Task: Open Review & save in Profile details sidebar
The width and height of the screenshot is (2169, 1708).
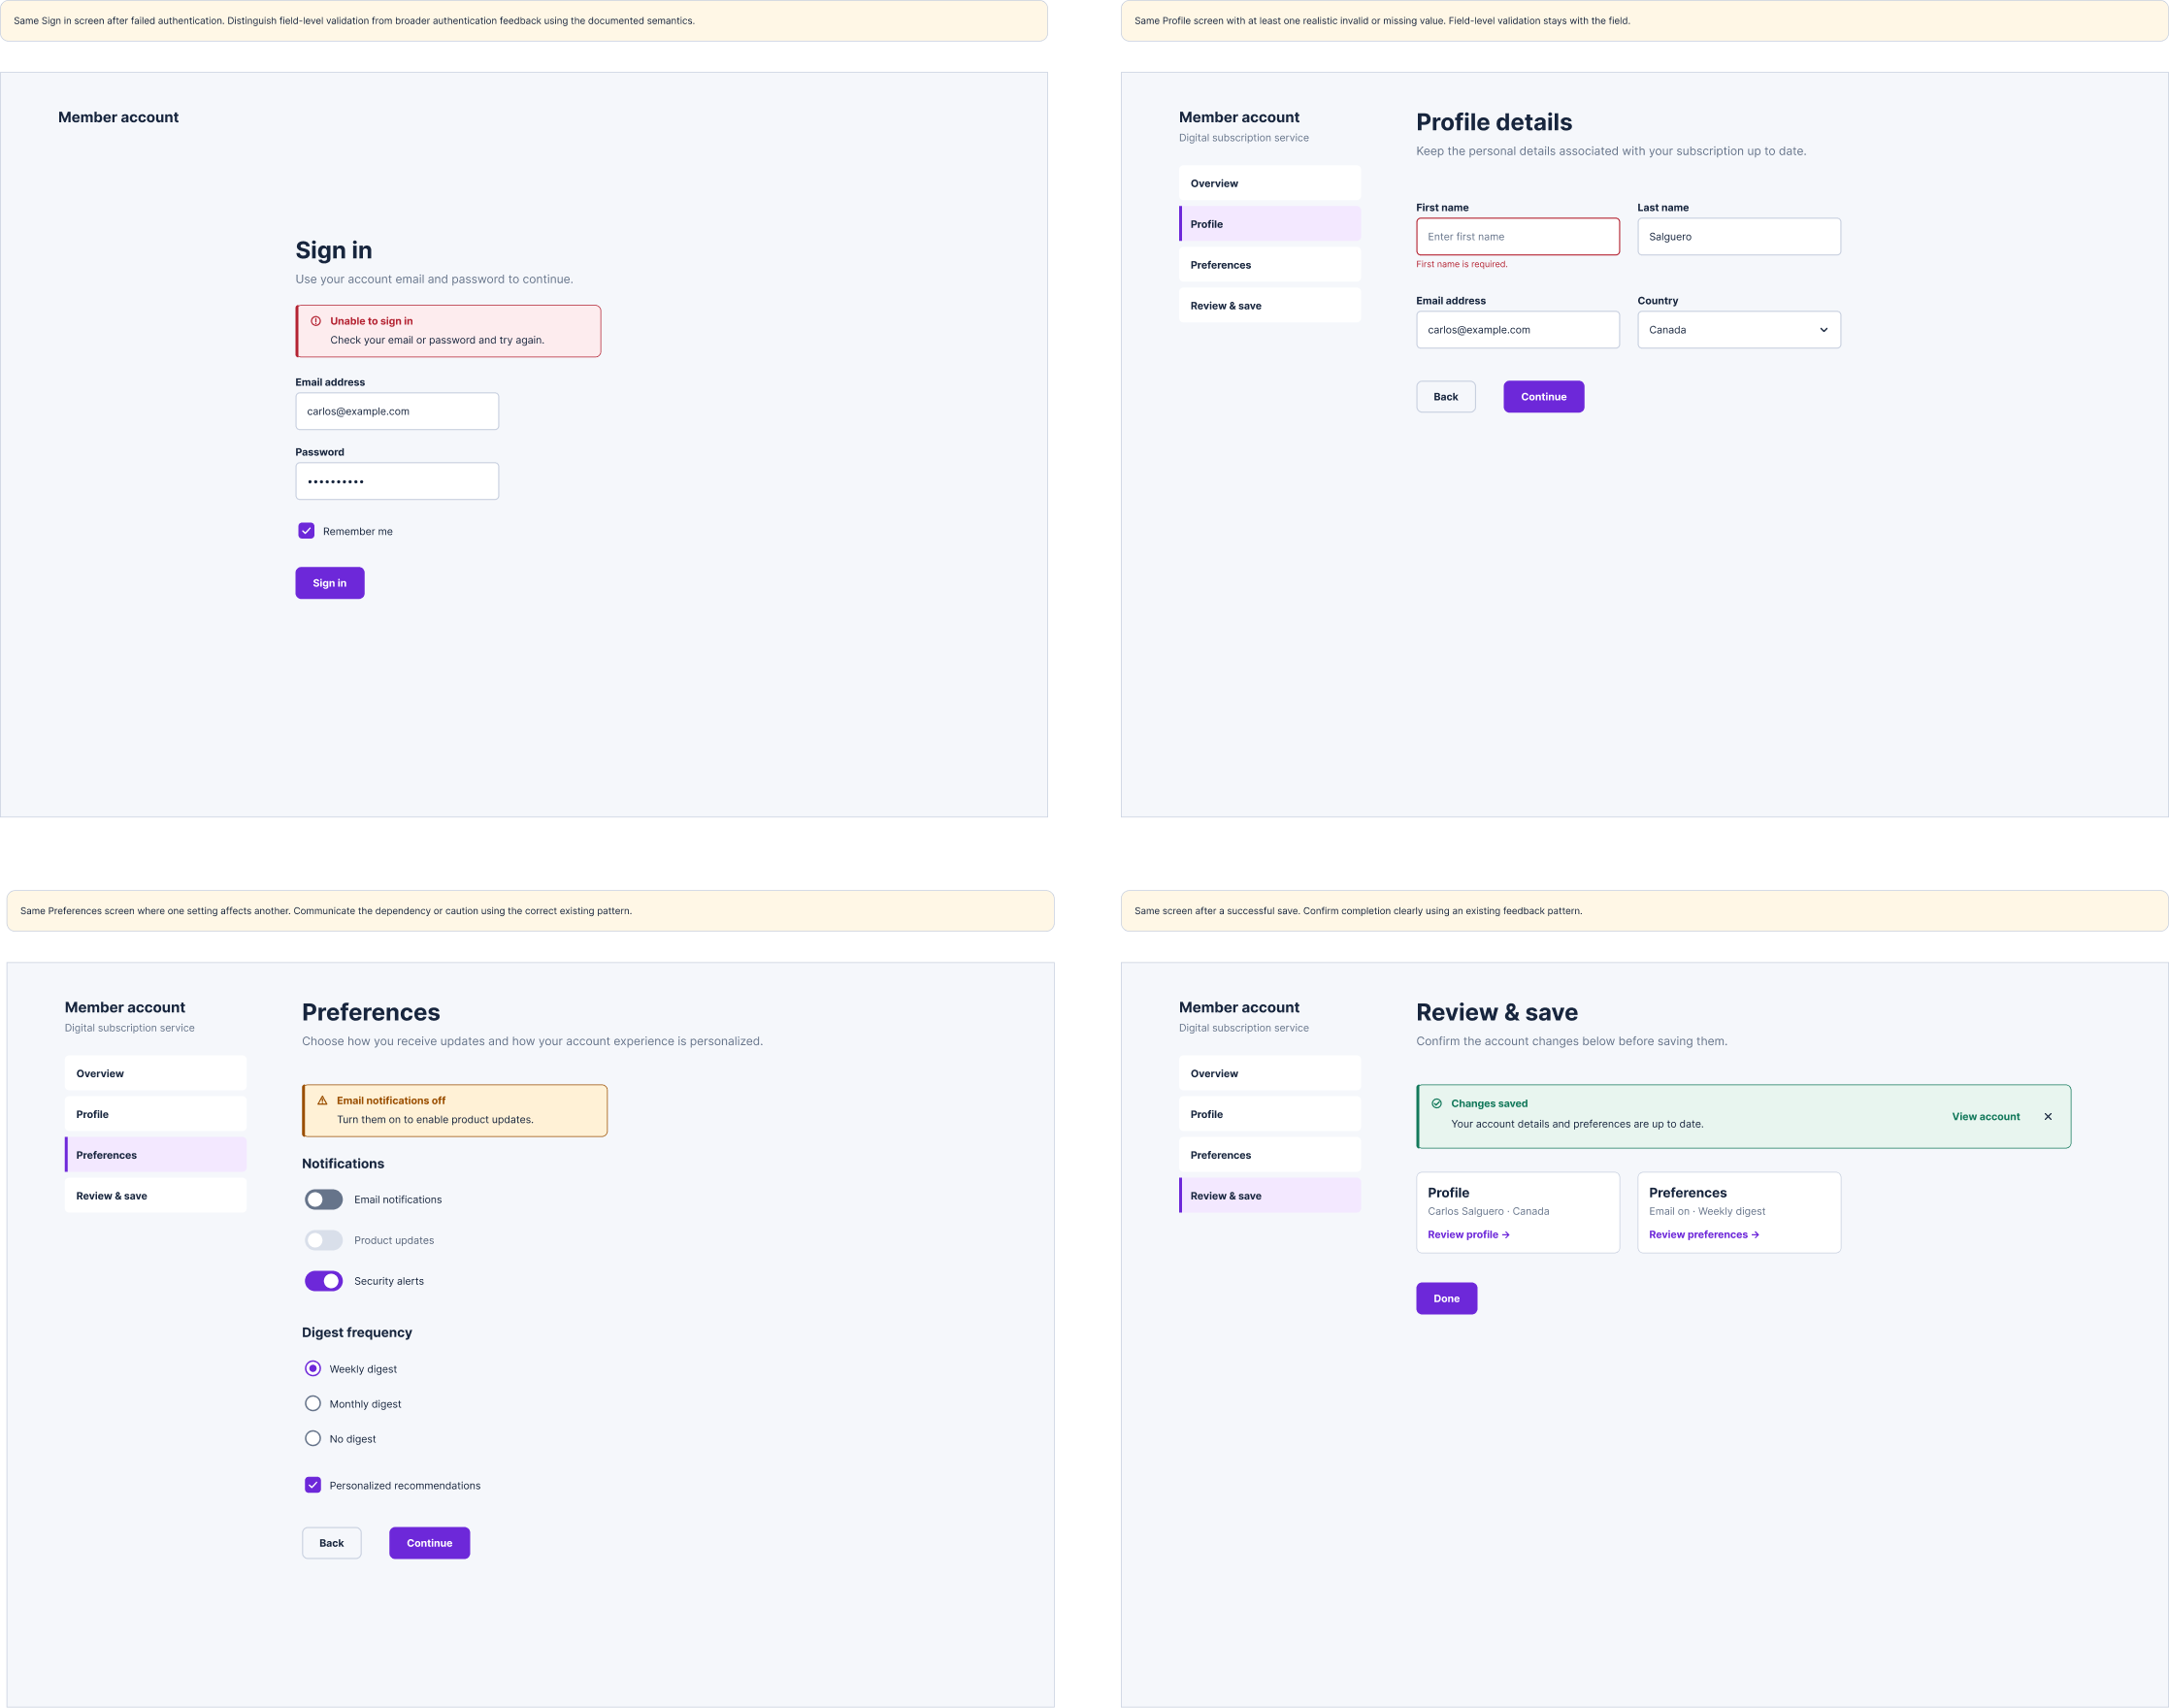Action: point(1270,306)
